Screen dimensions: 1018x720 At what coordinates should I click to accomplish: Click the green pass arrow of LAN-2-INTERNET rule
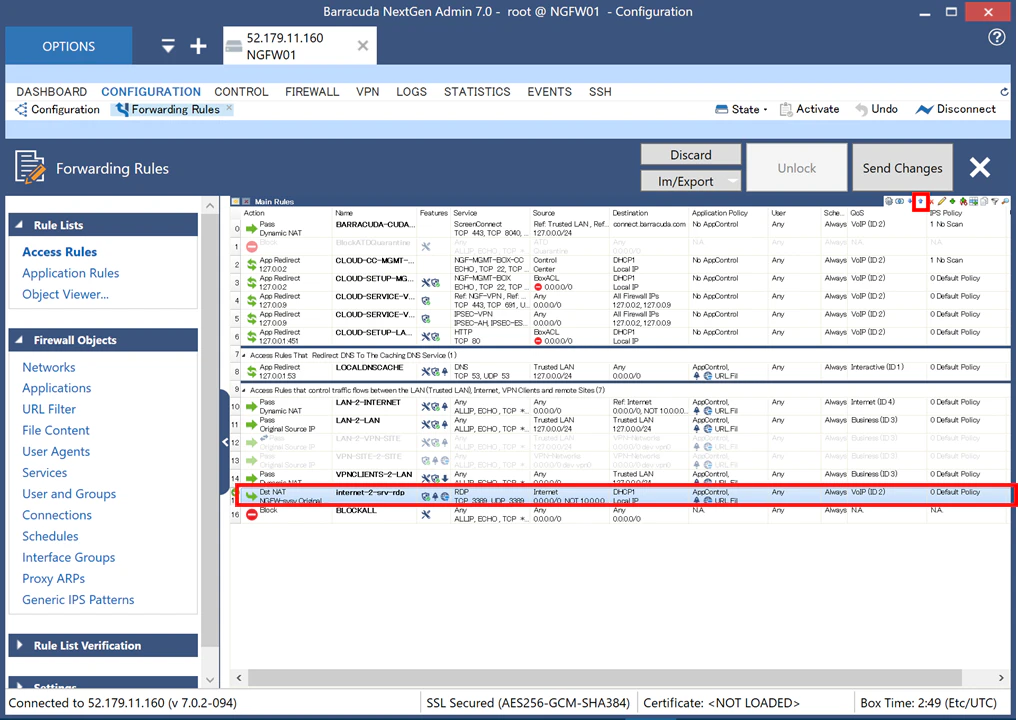[252, 406]
